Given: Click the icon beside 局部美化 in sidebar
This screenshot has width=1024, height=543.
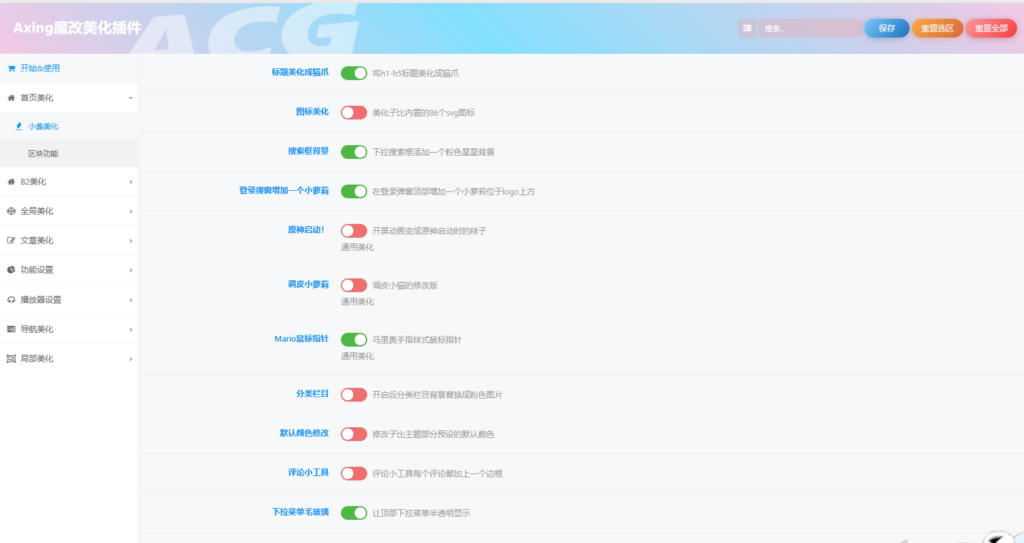Looking at the screenshot, I should click(x=11, y=358).
